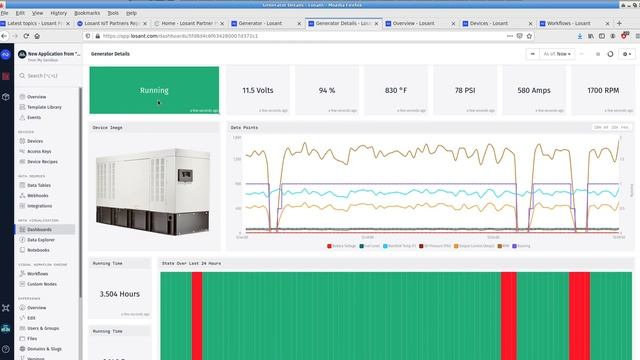
Task: Toggle RPM series in legend
Action: (503, 246)
